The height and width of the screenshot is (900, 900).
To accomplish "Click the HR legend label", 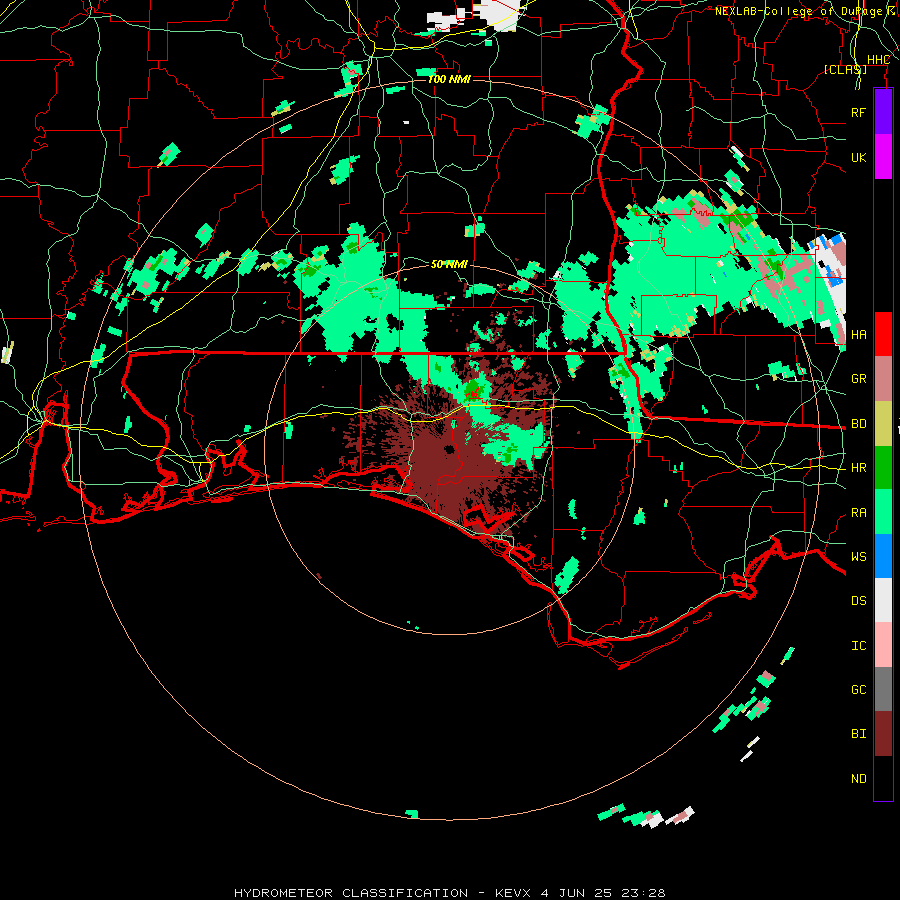I will click(859, 468).
